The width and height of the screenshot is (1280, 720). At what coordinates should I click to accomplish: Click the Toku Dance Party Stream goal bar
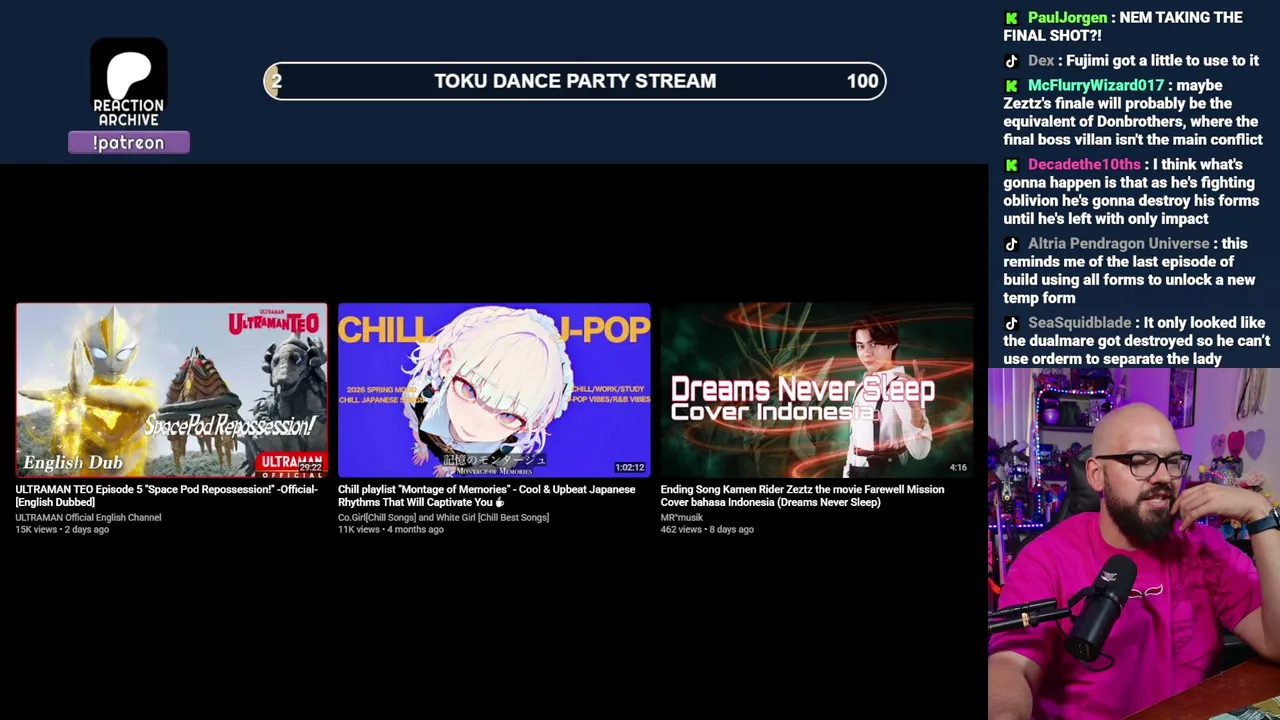(575, 81)
